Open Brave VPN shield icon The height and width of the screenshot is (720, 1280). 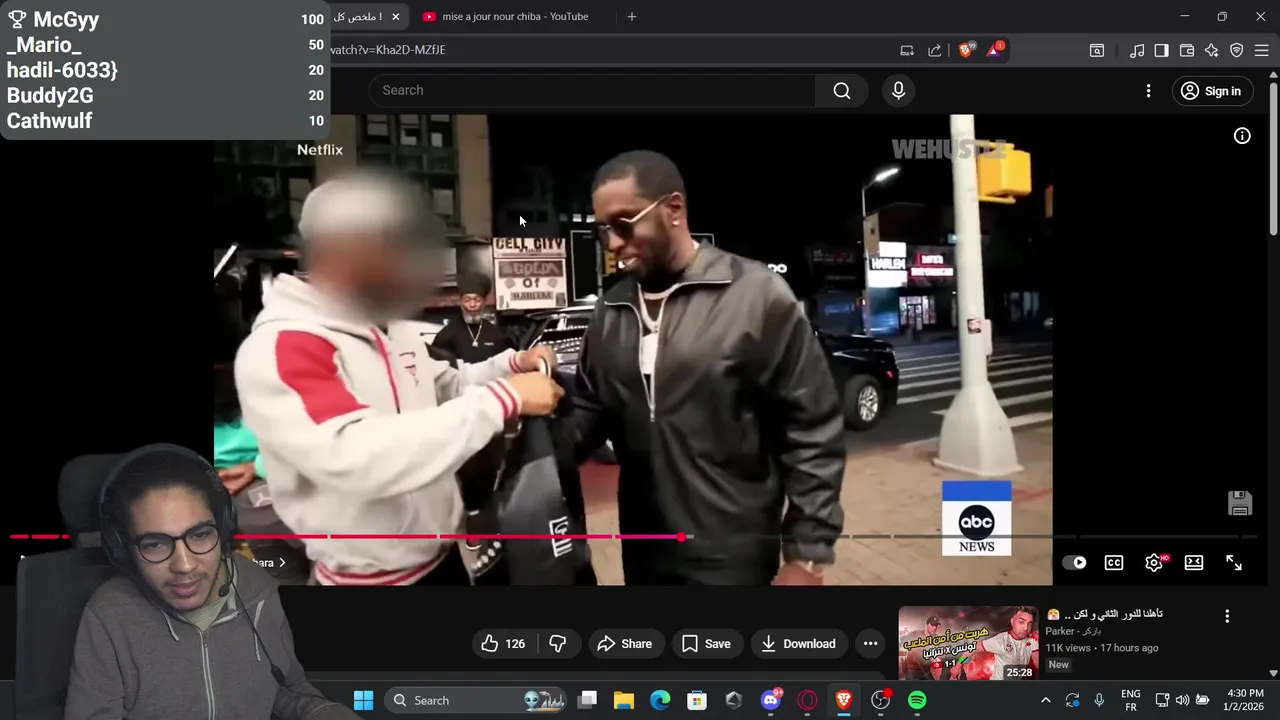coord(1237,50)
